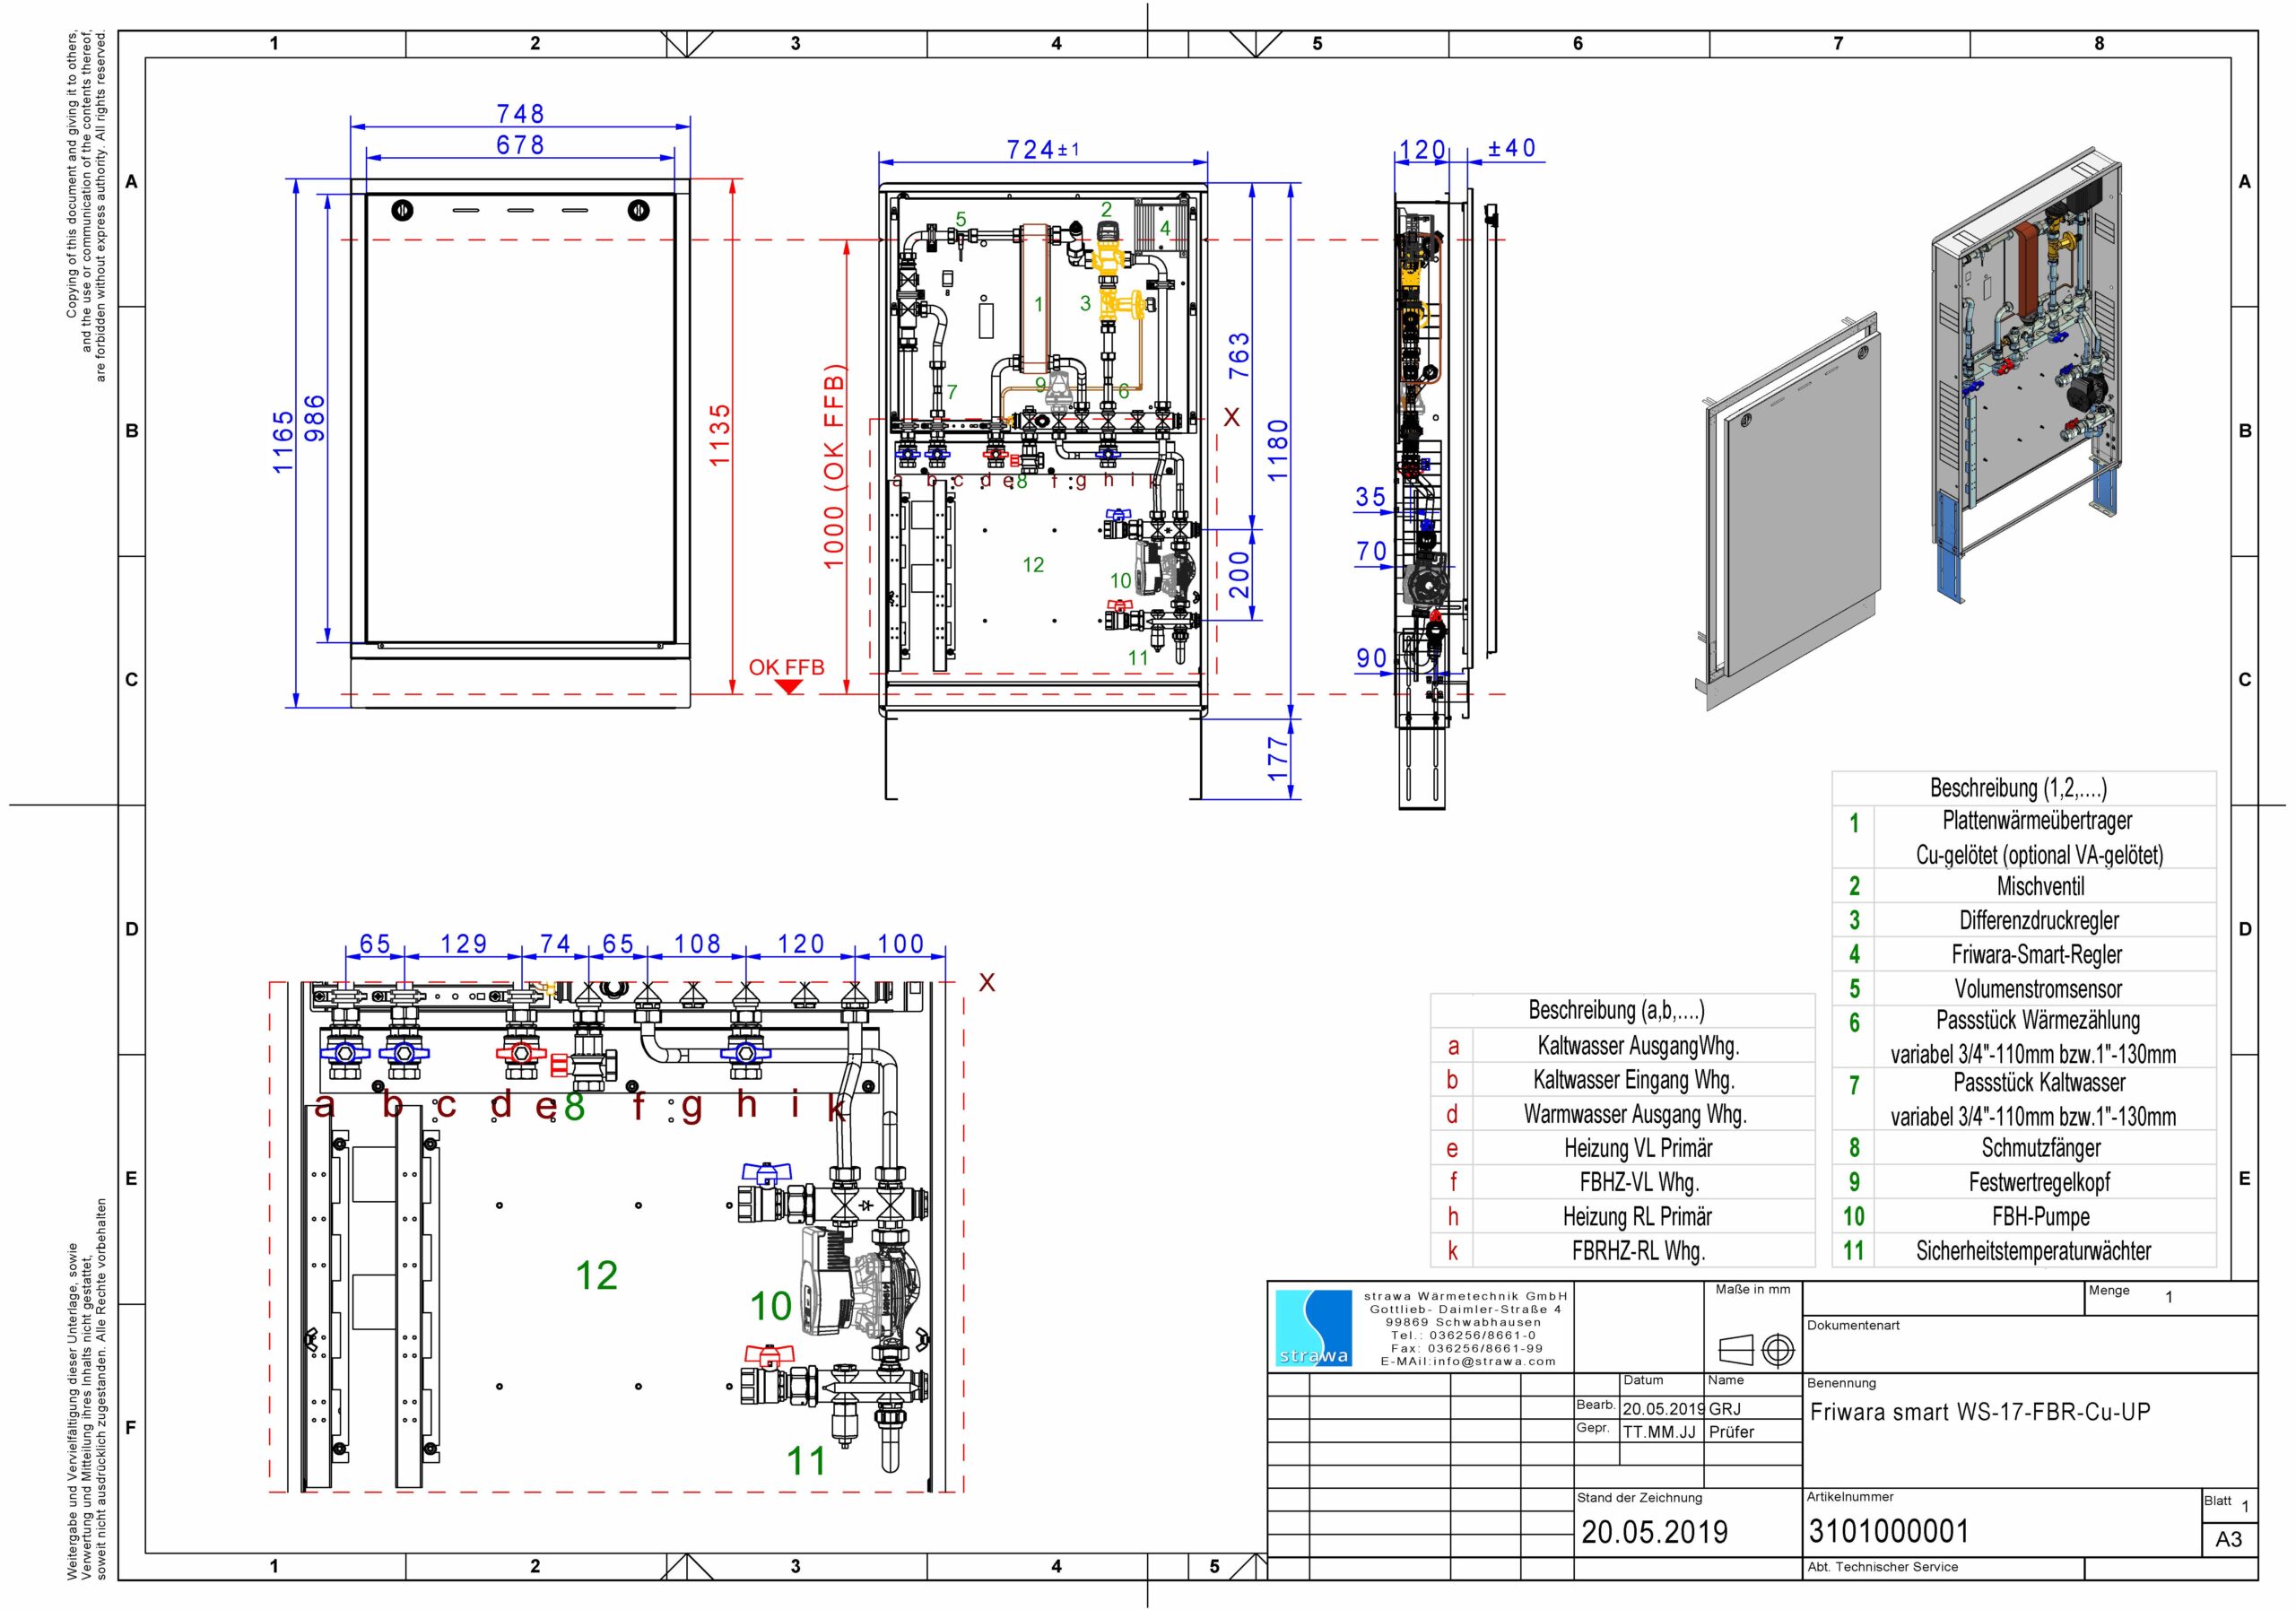Select the Heizung RL Primär row

(x=1623, y=1216)
